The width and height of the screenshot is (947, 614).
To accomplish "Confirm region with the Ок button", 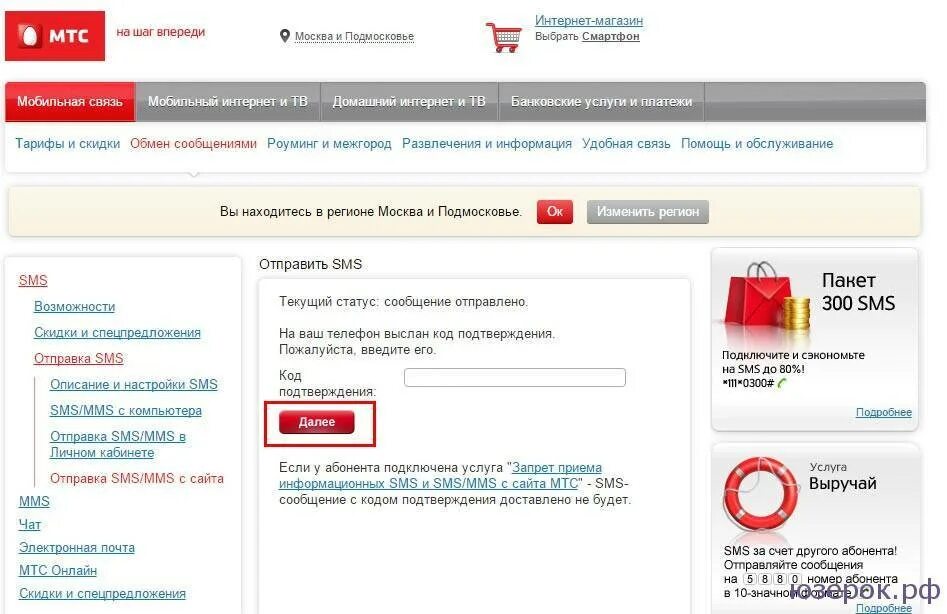I will tap(554, 212).
